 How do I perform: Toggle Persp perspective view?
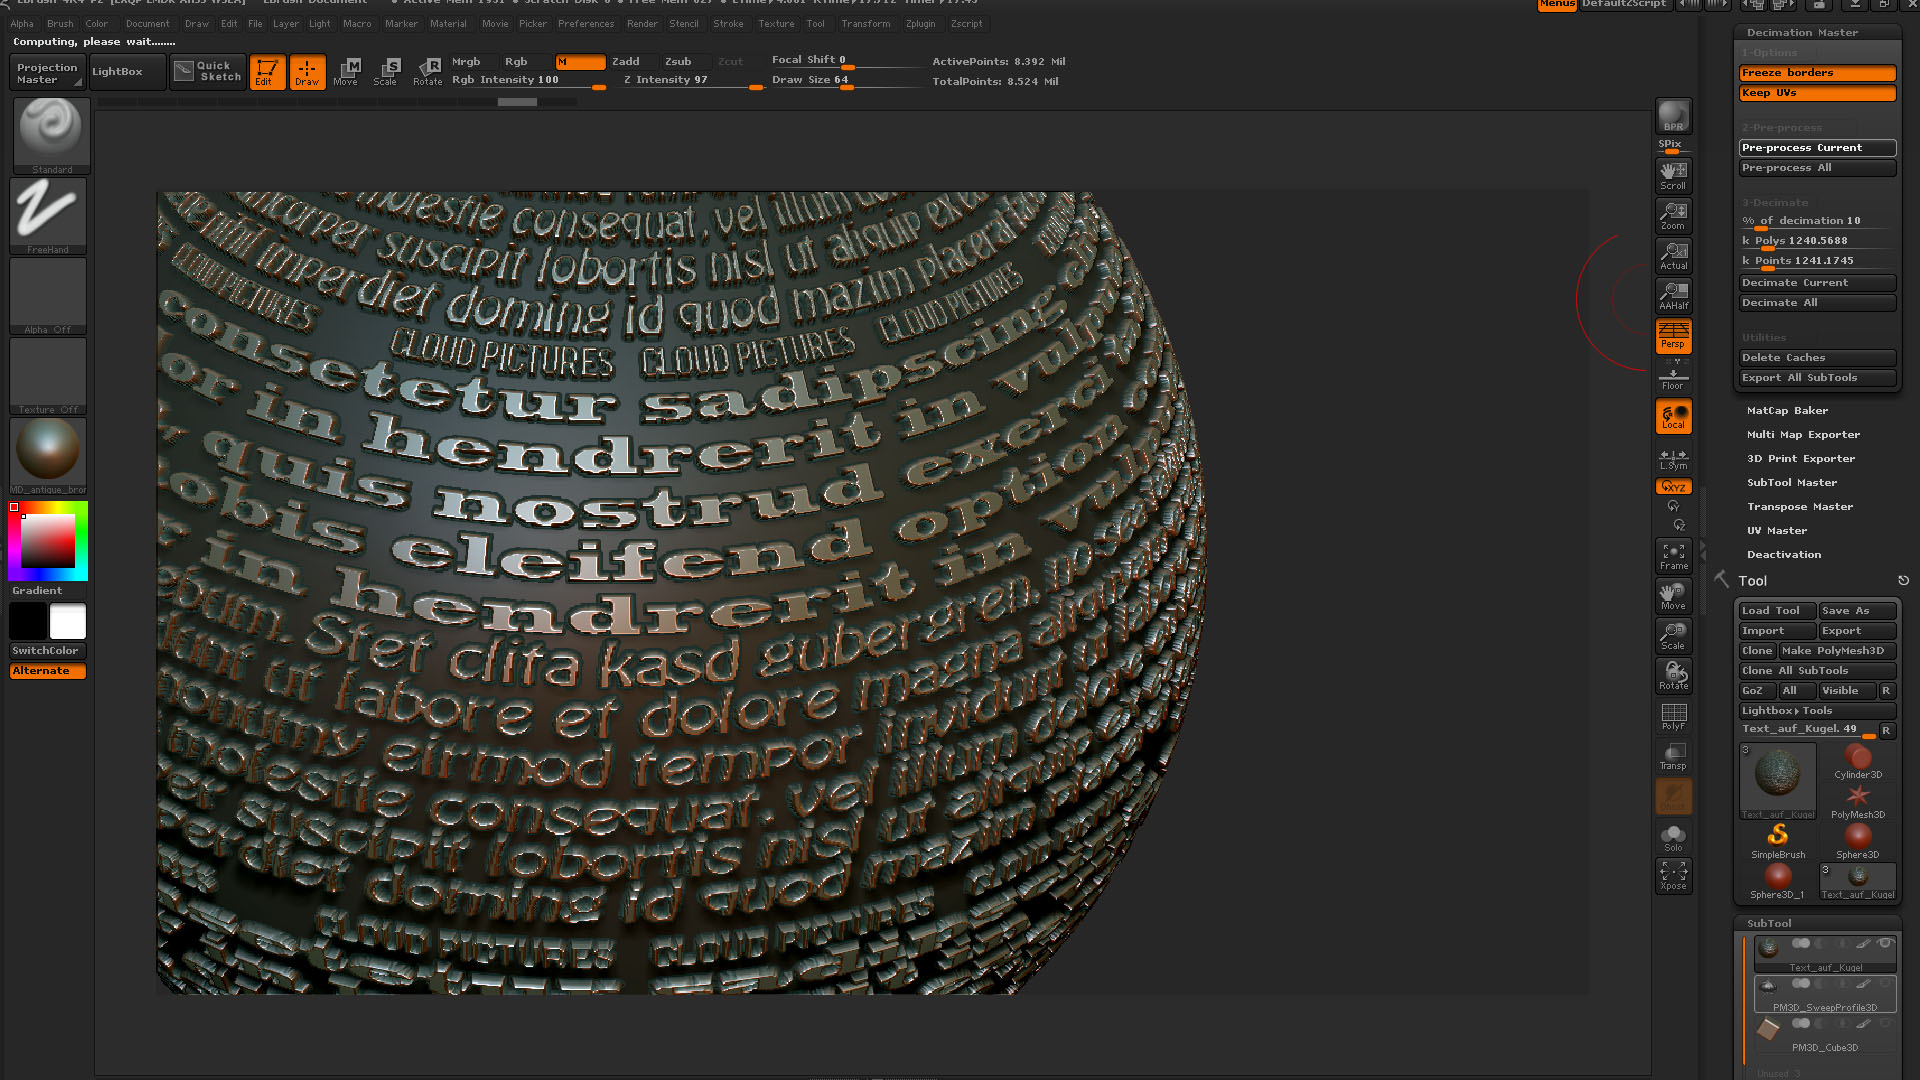coord(1673,335)
